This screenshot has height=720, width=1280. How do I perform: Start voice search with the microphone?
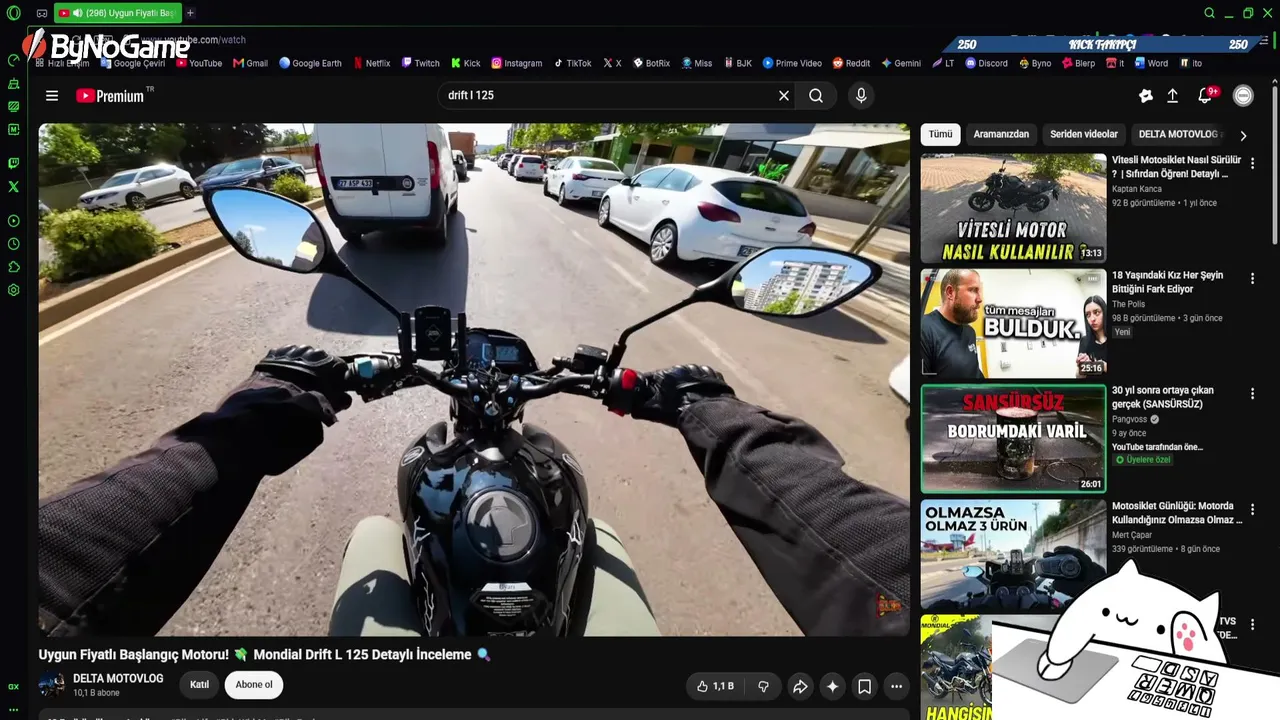point(861,96)
